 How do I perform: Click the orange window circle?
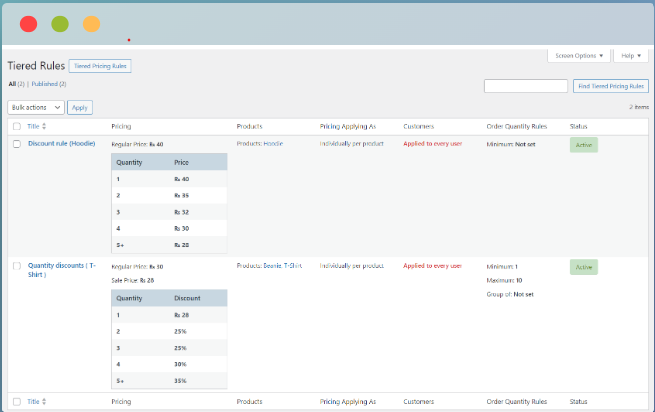click(x=91, y=24)
